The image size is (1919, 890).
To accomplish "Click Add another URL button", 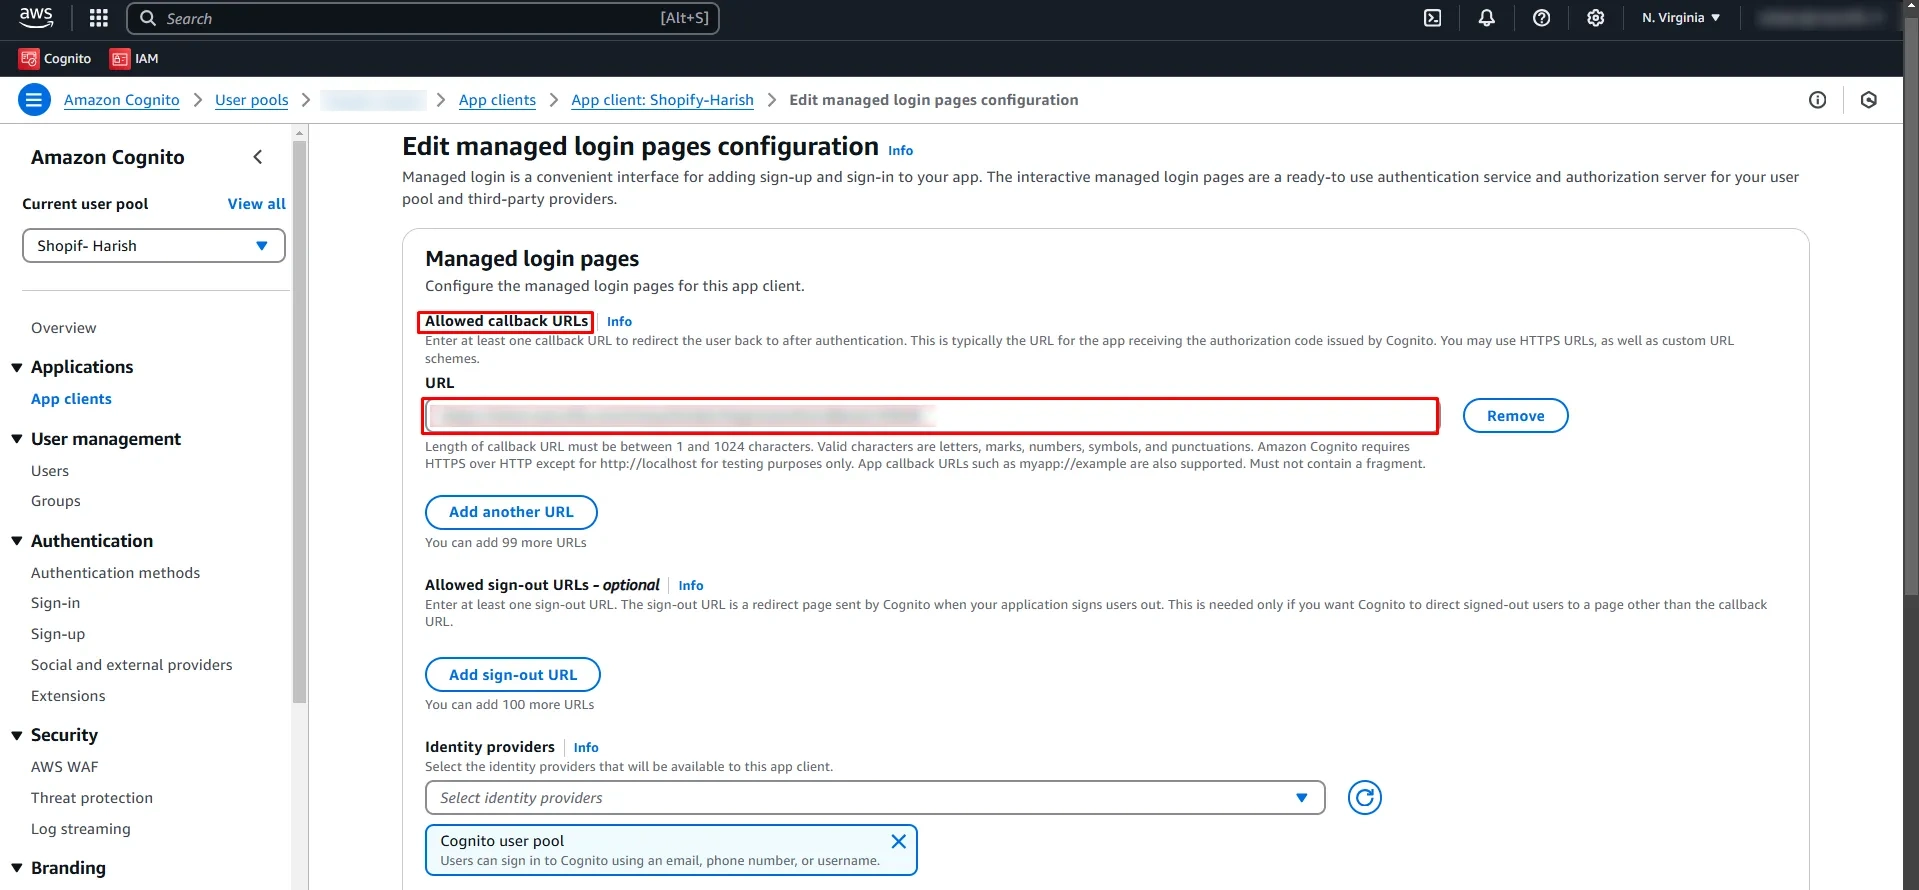I will tap(511, 512).
